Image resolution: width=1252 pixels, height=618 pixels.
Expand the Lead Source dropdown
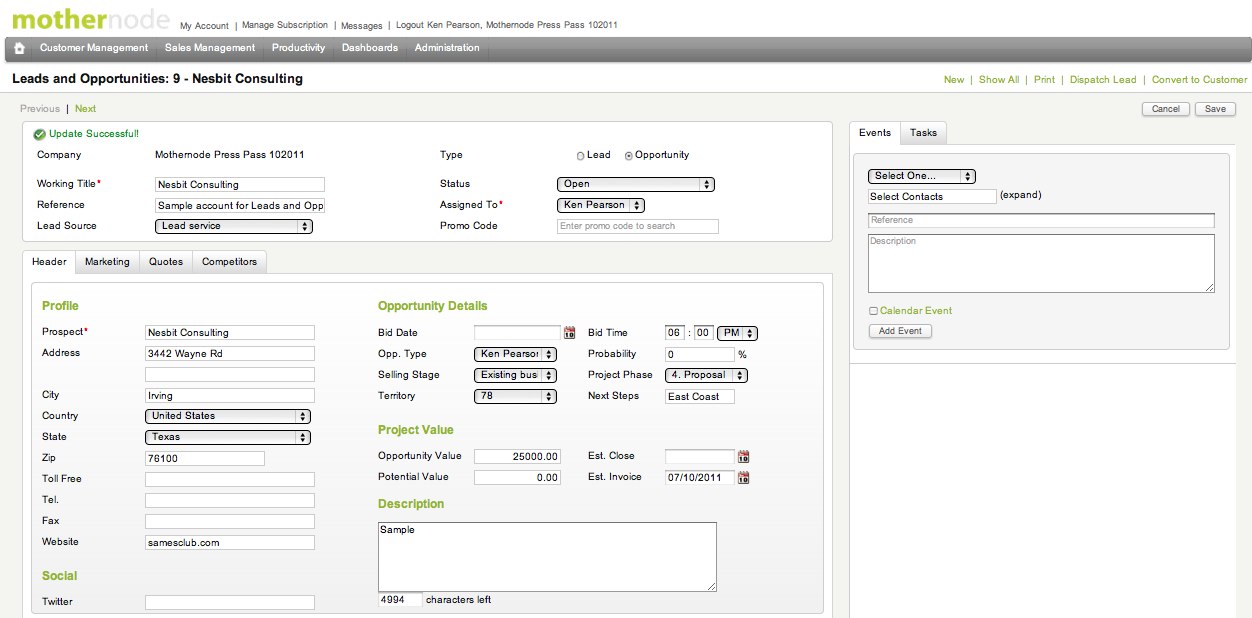point(235,226)
